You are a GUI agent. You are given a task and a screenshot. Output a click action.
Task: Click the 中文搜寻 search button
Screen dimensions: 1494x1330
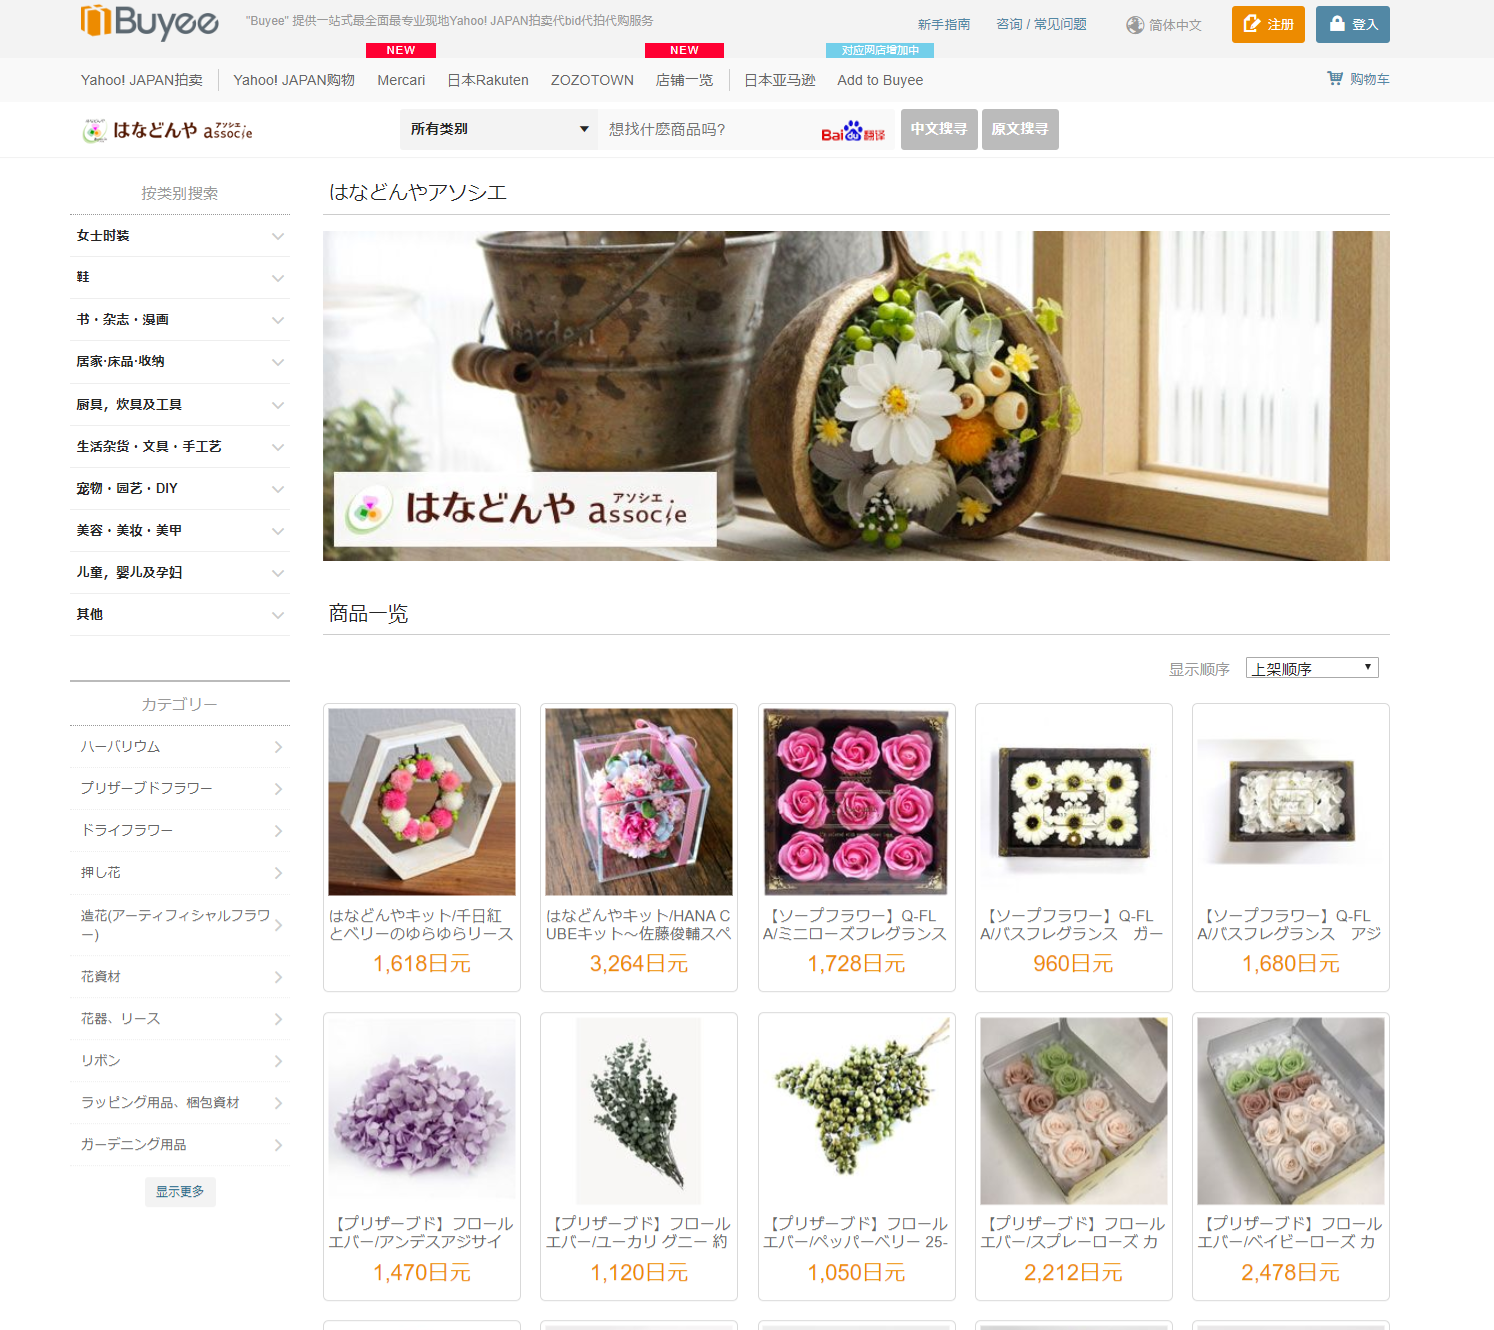(x=939, y=129)
